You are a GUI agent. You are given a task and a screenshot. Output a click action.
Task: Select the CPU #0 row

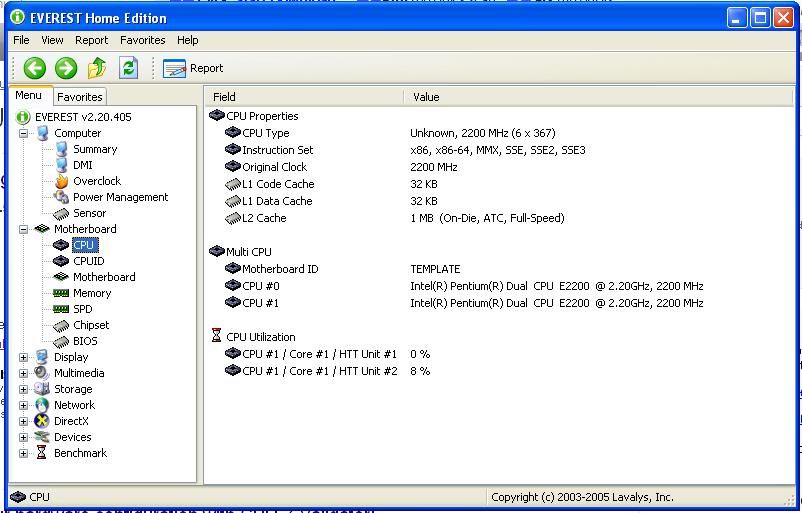(x=464, y=286)
